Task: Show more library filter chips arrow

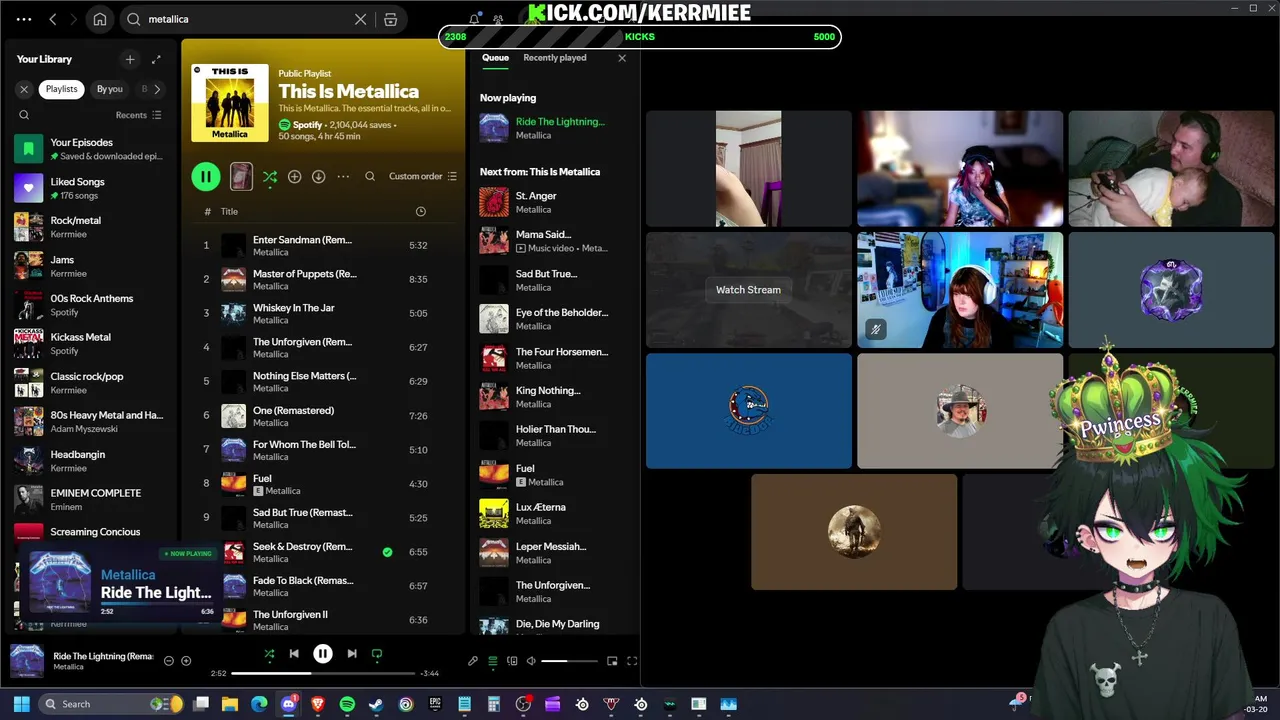Action: [157, 89]
